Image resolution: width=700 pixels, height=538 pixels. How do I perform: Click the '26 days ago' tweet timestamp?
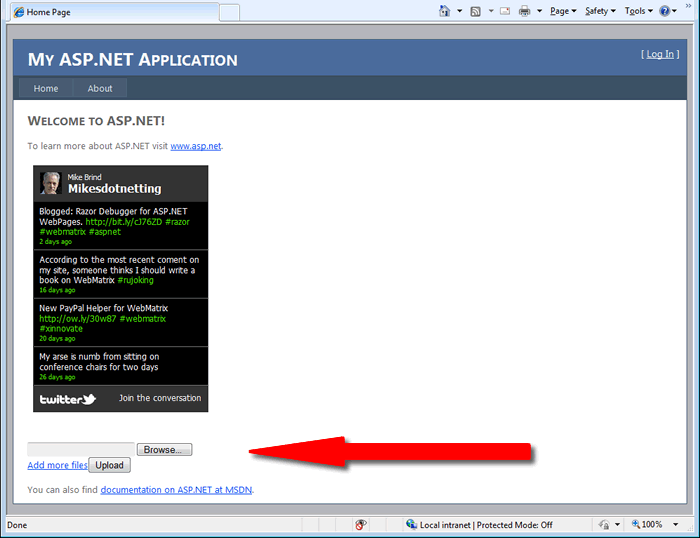pos(57,377)
